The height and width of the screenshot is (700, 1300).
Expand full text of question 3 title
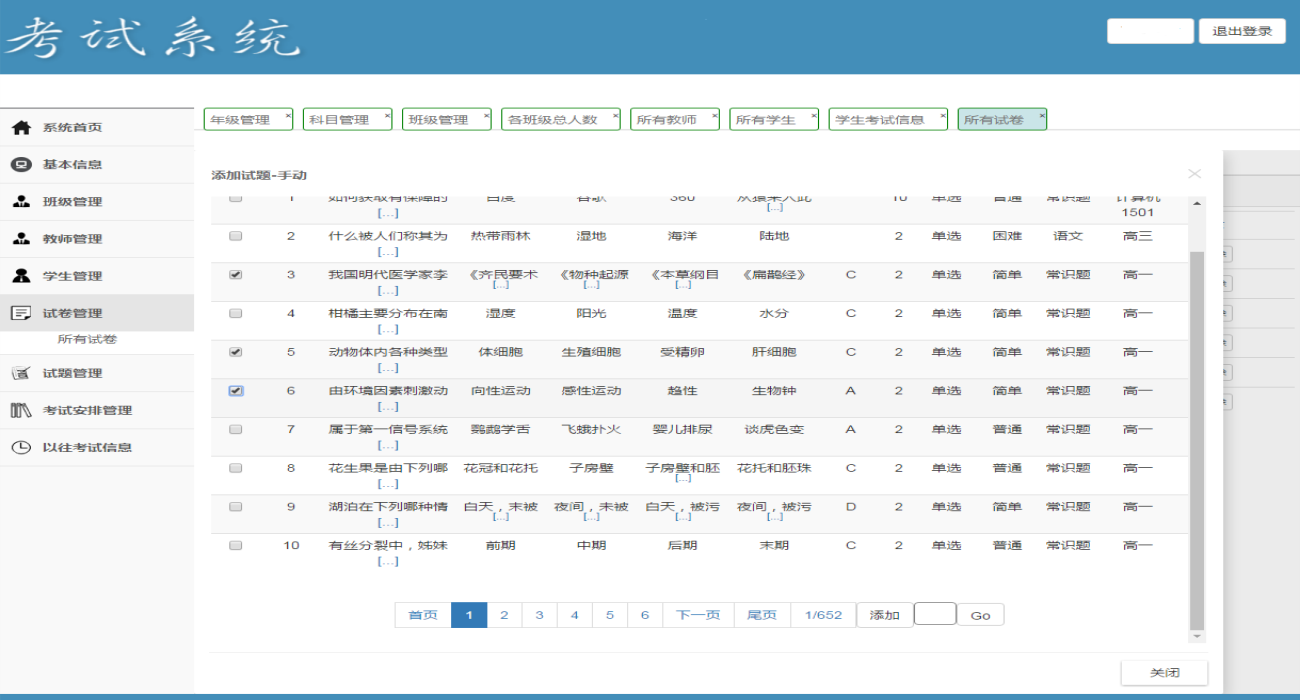coord(388,291)
